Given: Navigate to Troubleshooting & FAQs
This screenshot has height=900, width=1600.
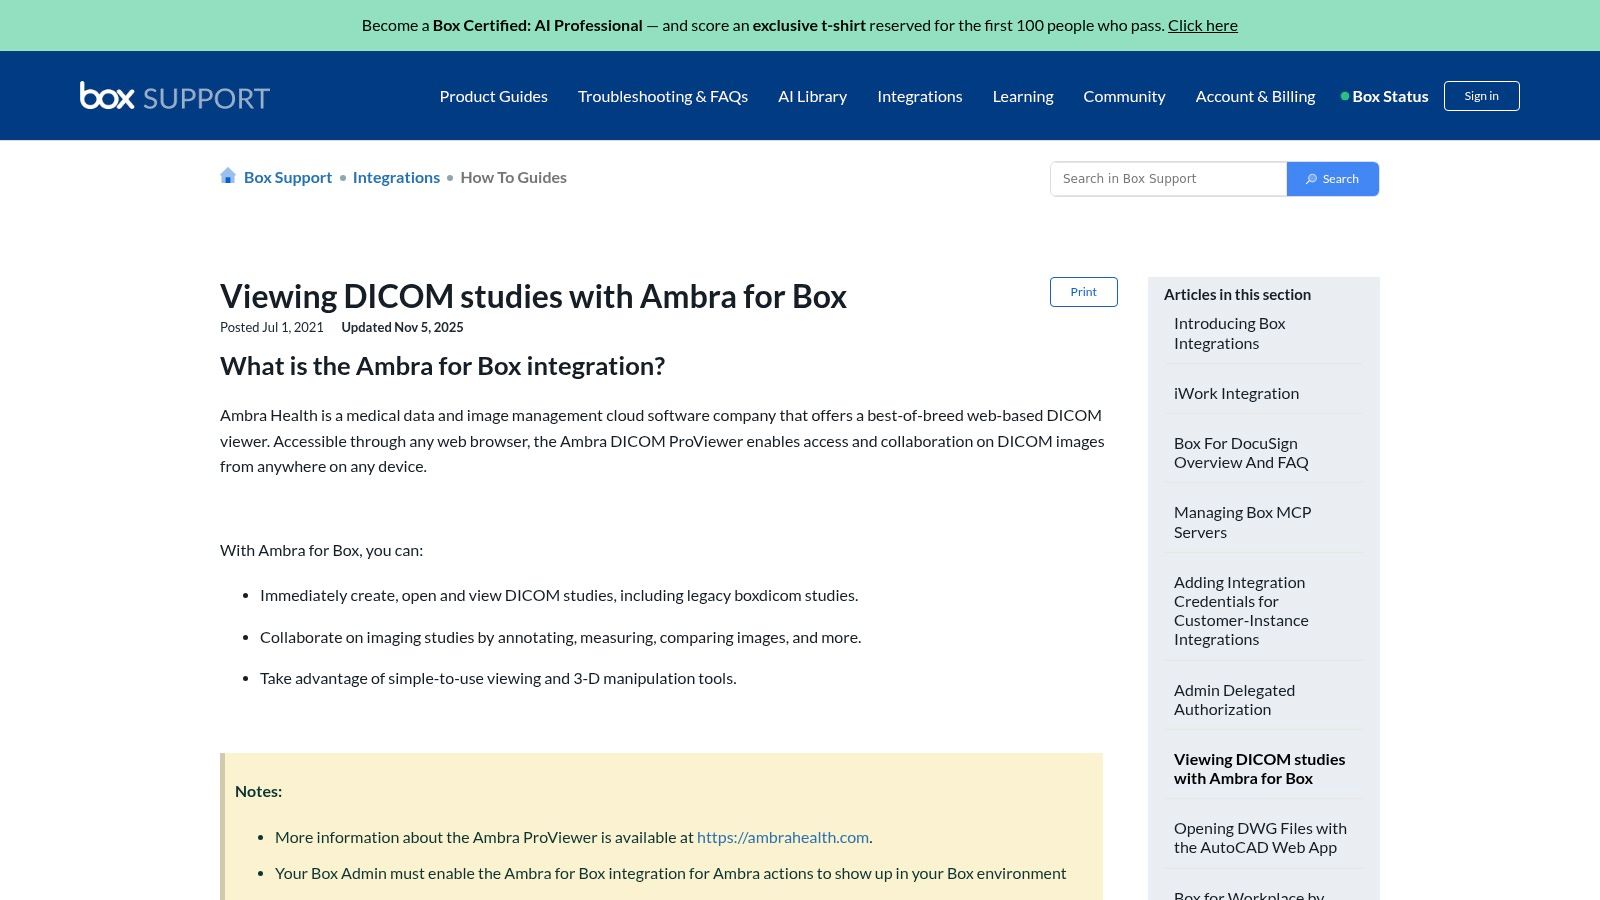Looking at the screenshot, I should tap(663, 96).
